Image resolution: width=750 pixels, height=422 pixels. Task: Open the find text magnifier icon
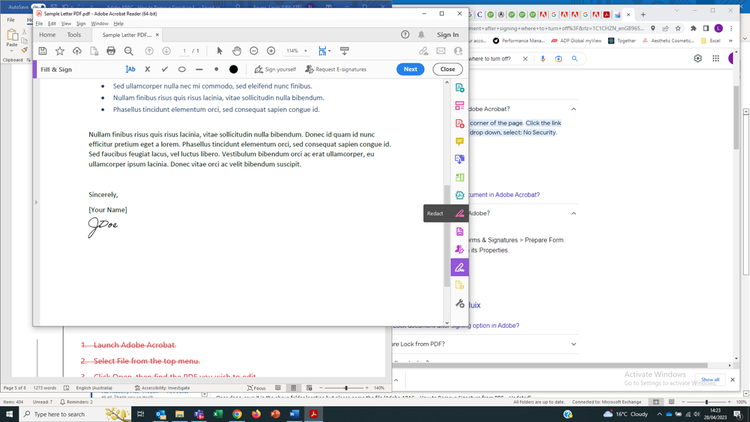(129, 51)
